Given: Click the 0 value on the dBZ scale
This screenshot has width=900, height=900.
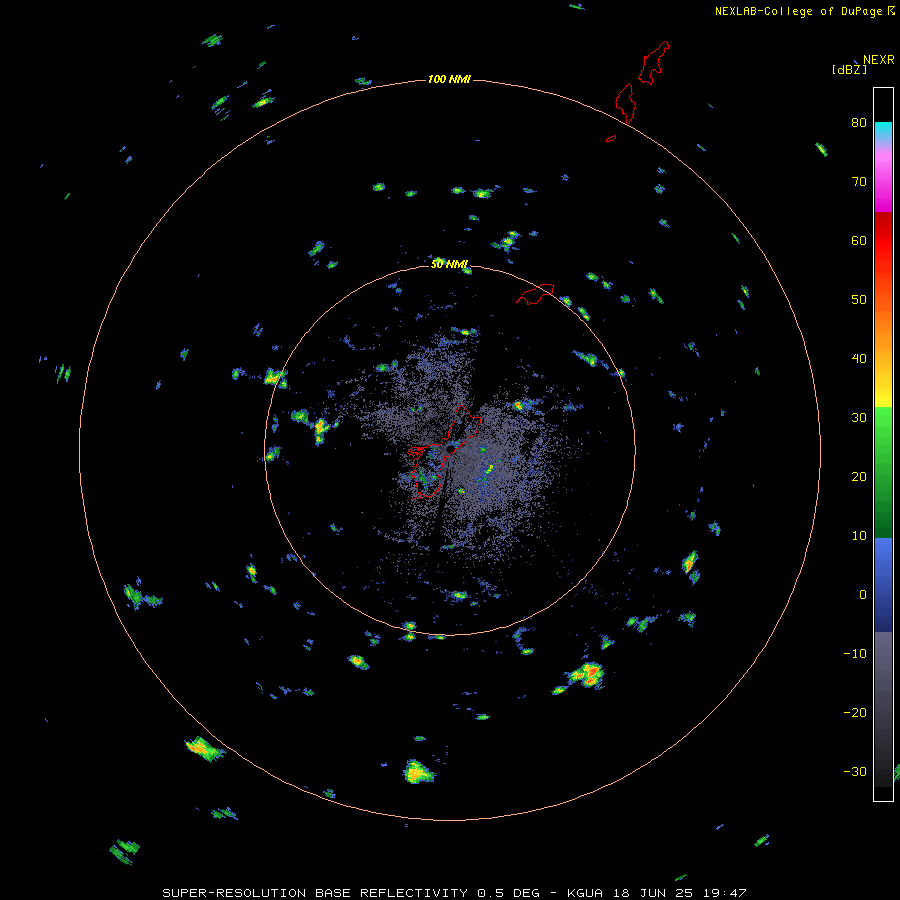Looking at the screenshot, I should (x=863, y=595).
